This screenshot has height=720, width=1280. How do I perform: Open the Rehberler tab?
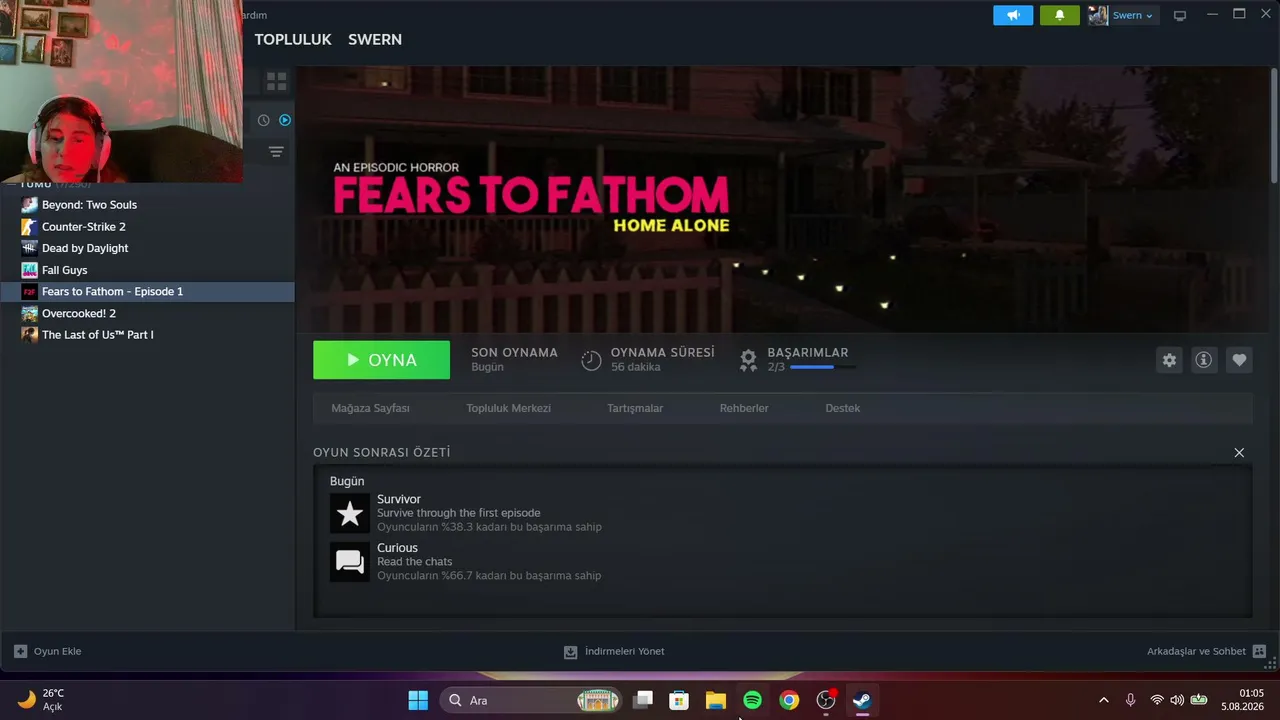click(744, 408)
